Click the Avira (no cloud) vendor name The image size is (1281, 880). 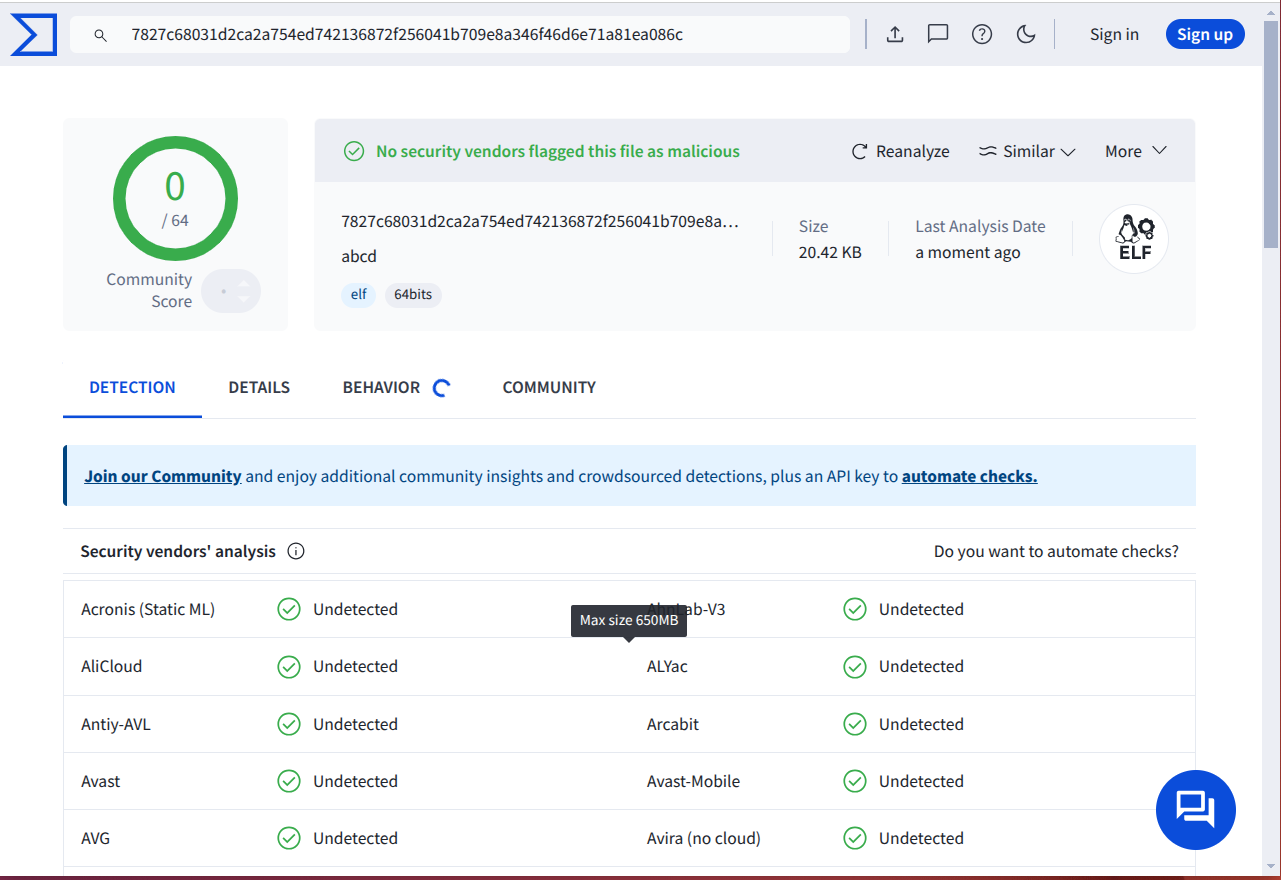[704, 838]
